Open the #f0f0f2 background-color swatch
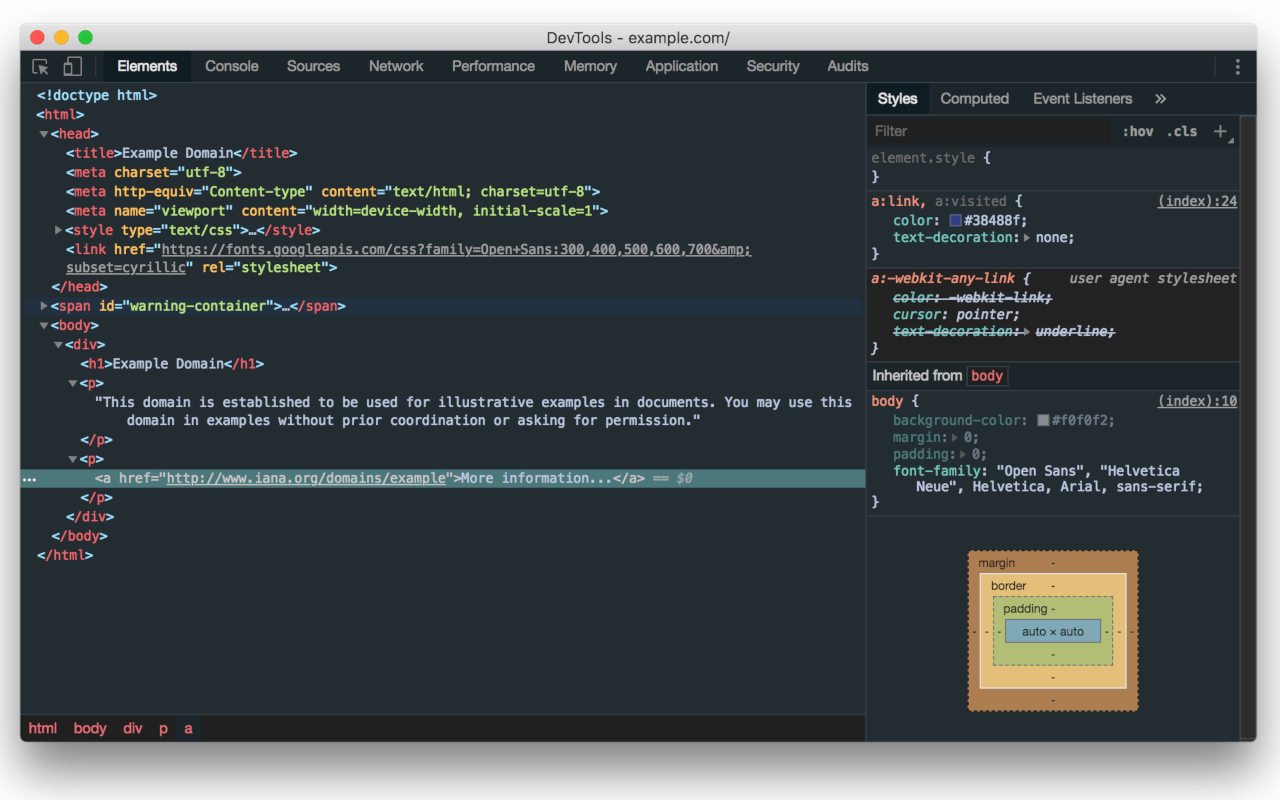The width and height of the screenshot is (1280, 800). pyautogui.click(x=1043, y=421)
